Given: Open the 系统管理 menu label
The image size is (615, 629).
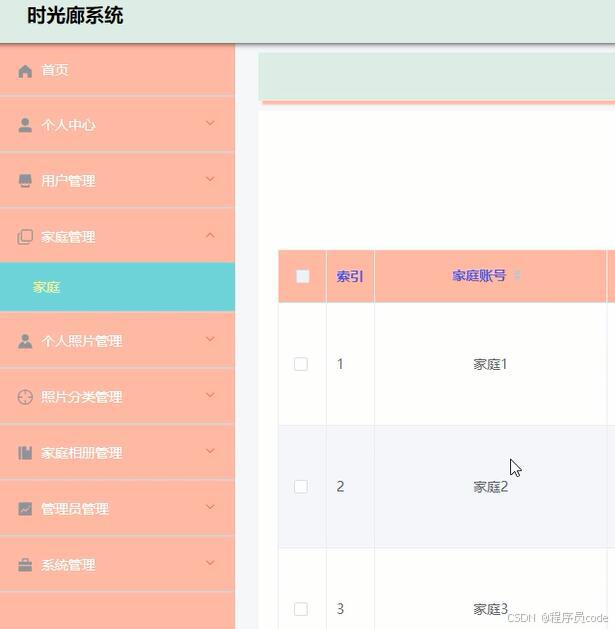Looking at the screenshot, I should pos(68,565).
